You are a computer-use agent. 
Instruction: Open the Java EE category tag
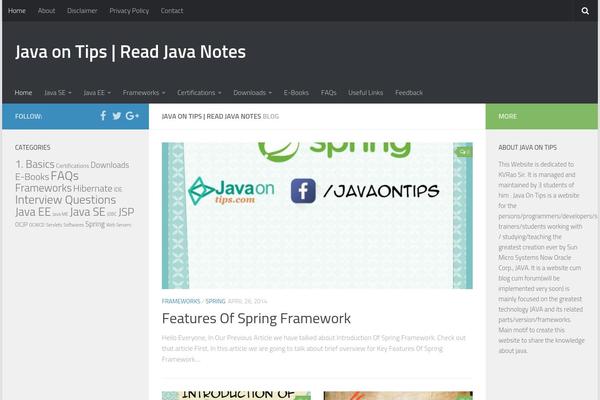tap(33, 212)
